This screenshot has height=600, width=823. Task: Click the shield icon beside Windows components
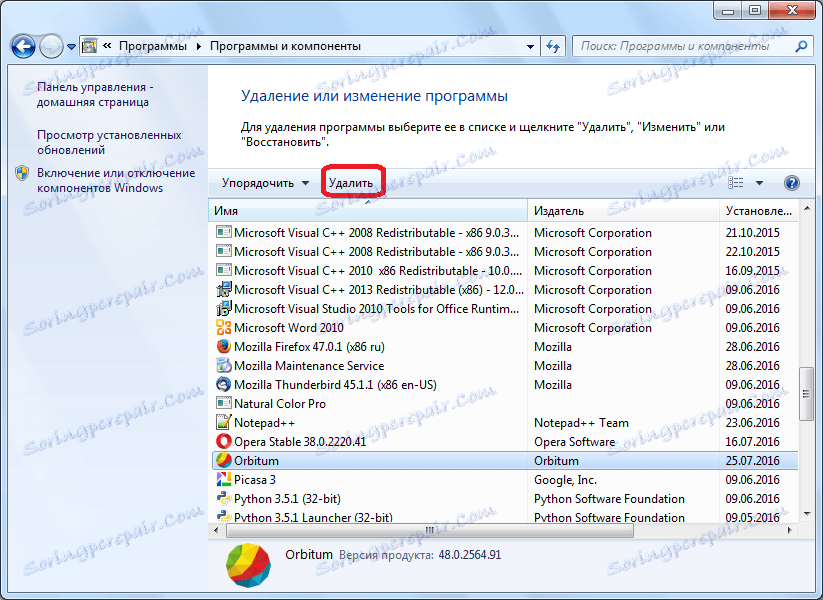click(22, 173)
